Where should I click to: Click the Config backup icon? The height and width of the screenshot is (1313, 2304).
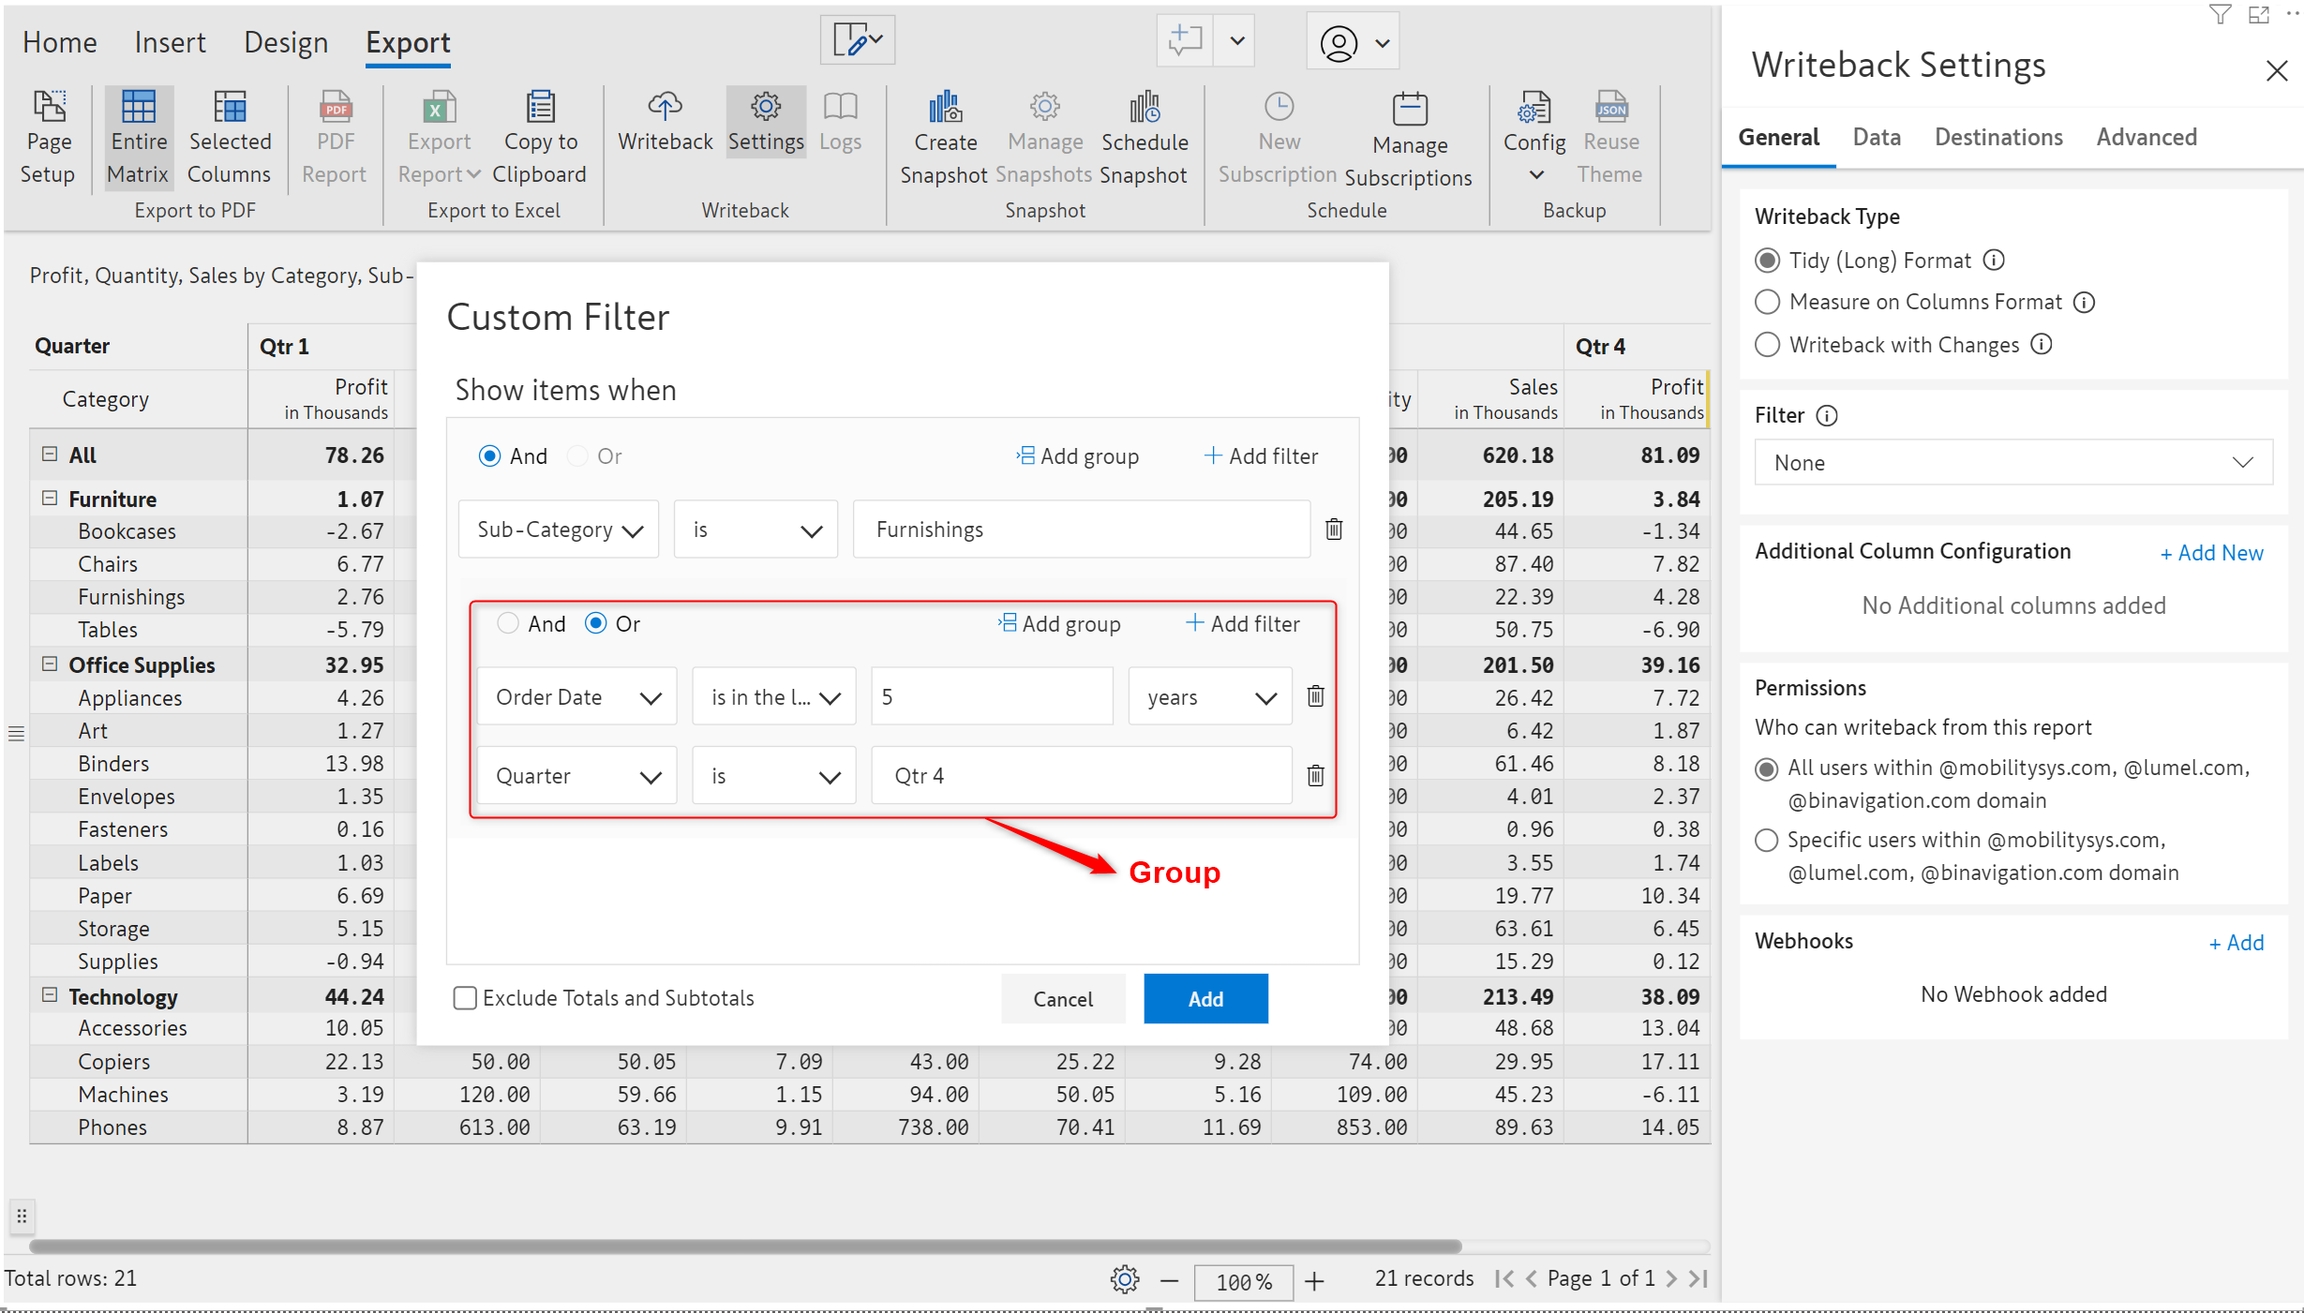[1534, 109]
